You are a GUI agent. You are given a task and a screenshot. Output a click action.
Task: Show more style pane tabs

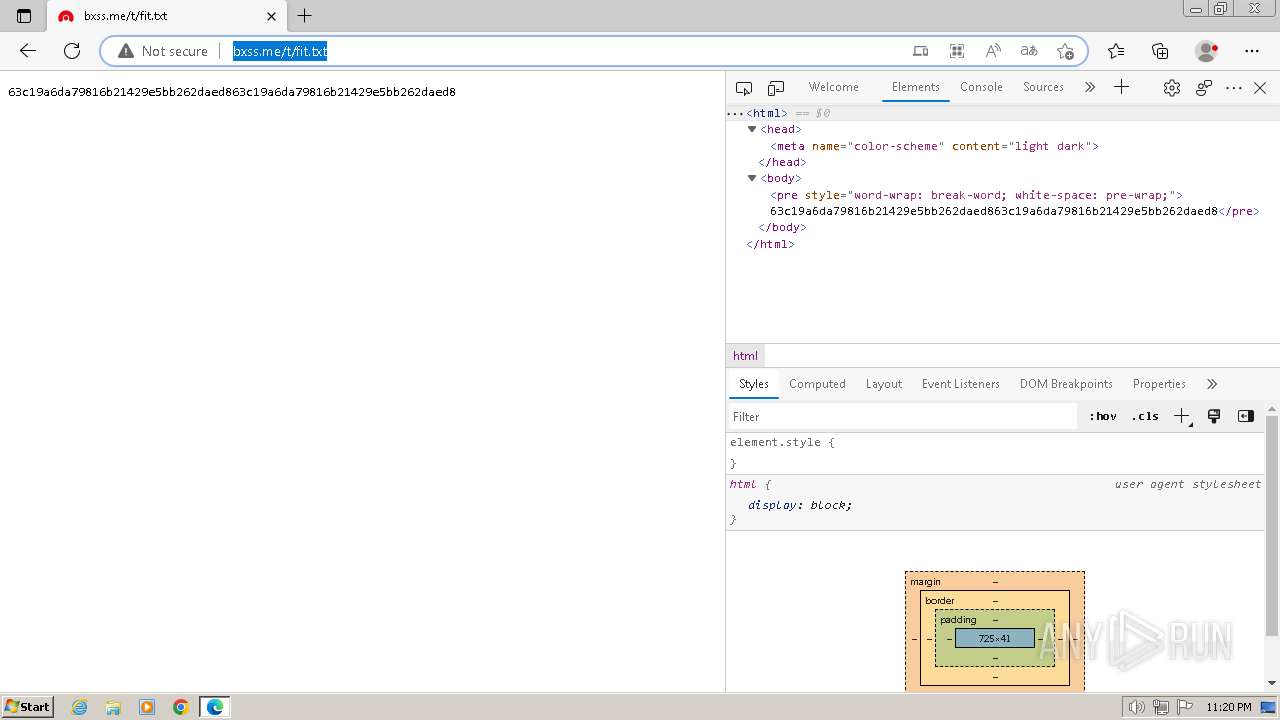click(x=1212, y=384)
